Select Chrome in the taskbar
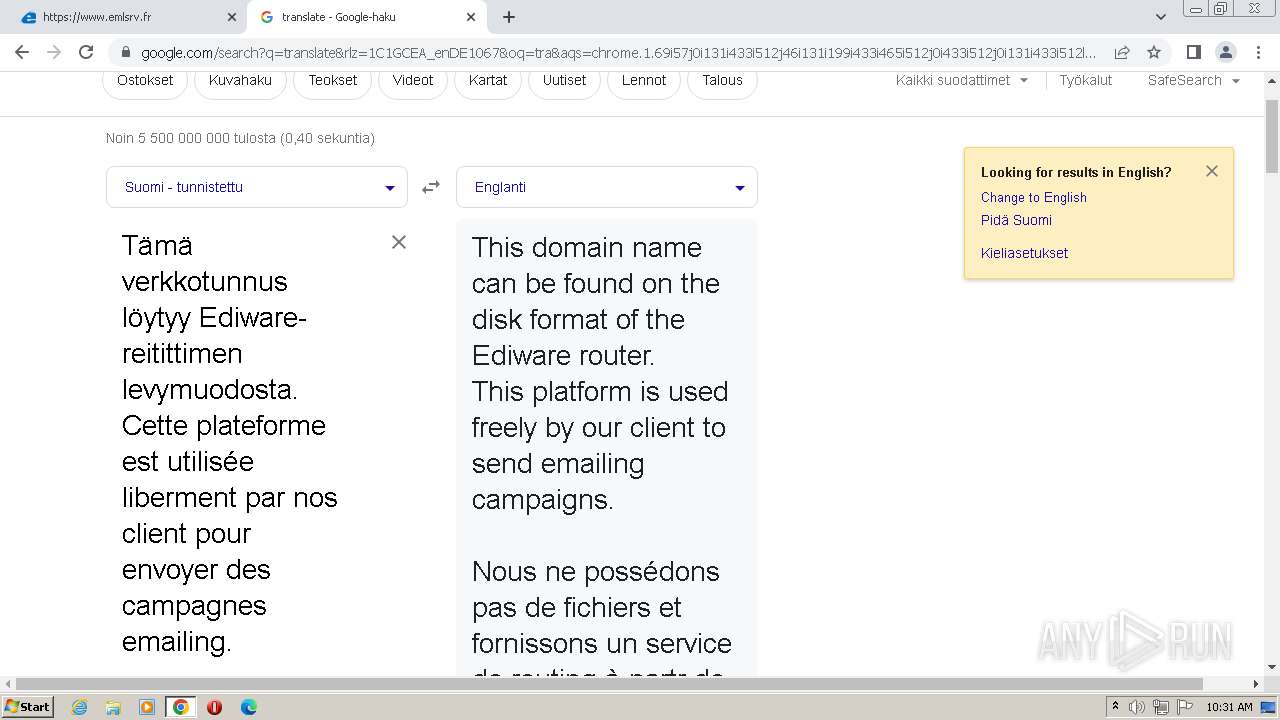This screenshot has height=720, width=1280. pyautogui.click(x=181, y=707)
